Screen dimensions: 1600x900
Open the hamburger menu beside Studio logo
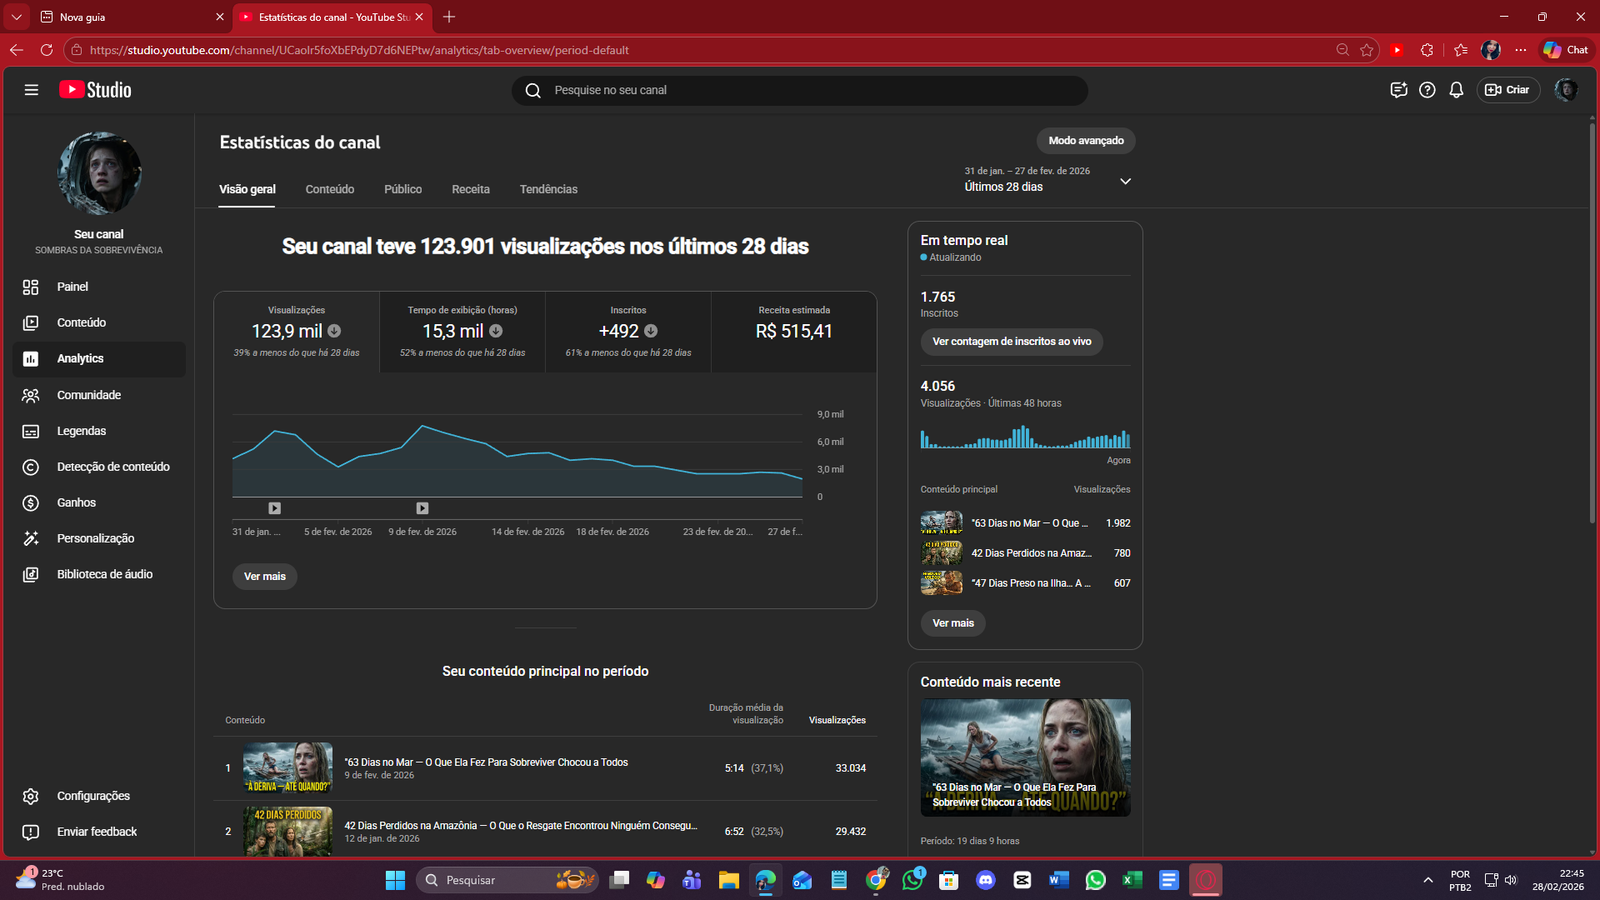[31, 90]
